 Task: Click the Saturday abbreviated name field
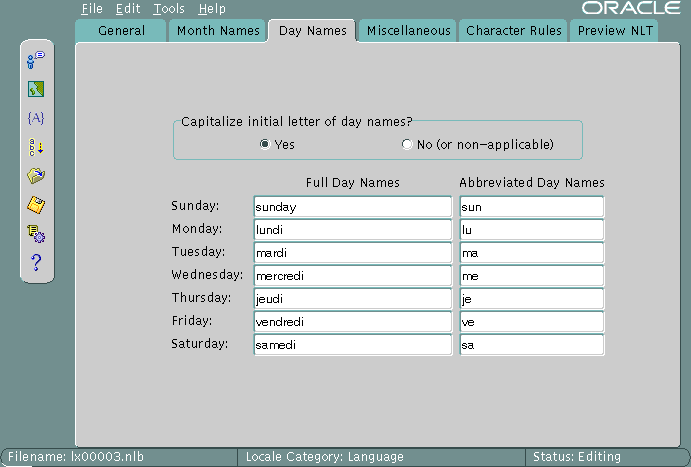click(x=531, y=345)
